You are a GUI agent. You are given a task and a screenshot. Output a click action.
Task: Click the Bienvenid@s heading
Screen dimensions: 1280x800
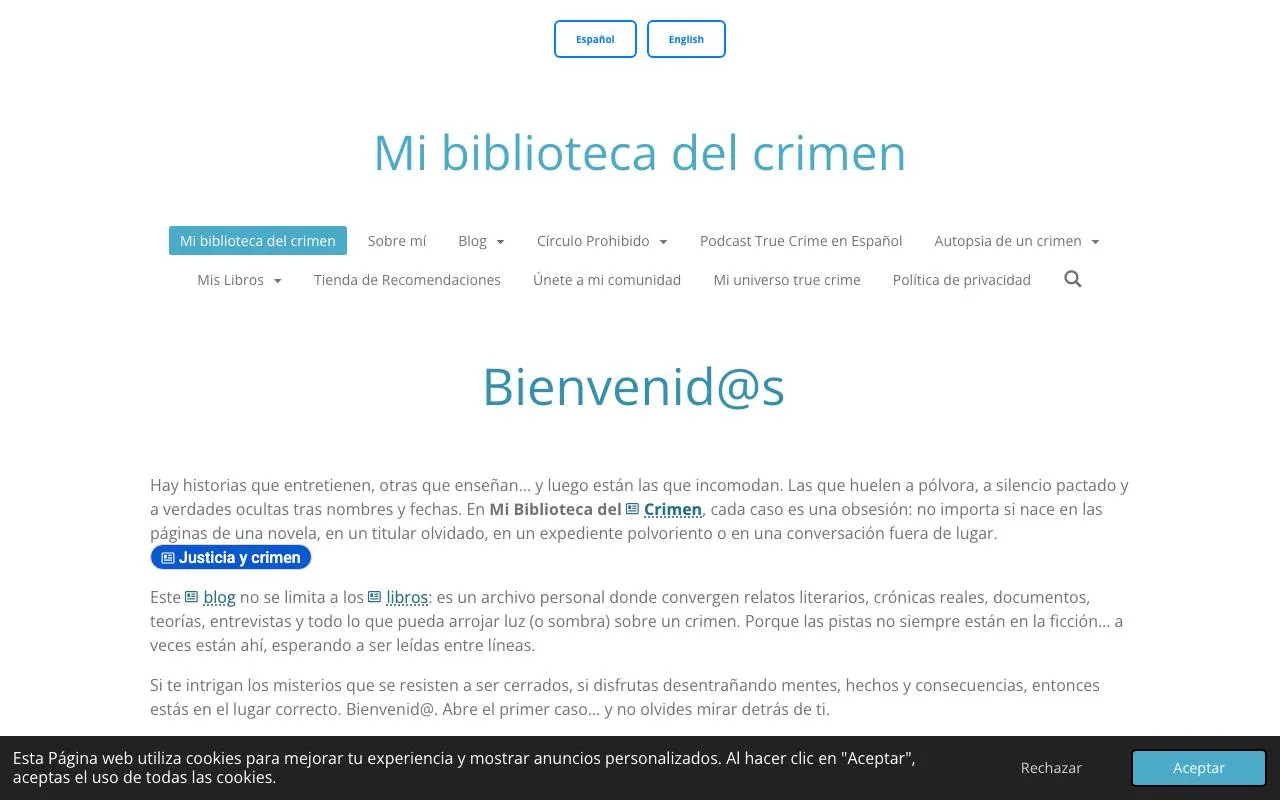click(x=633, y=386)
